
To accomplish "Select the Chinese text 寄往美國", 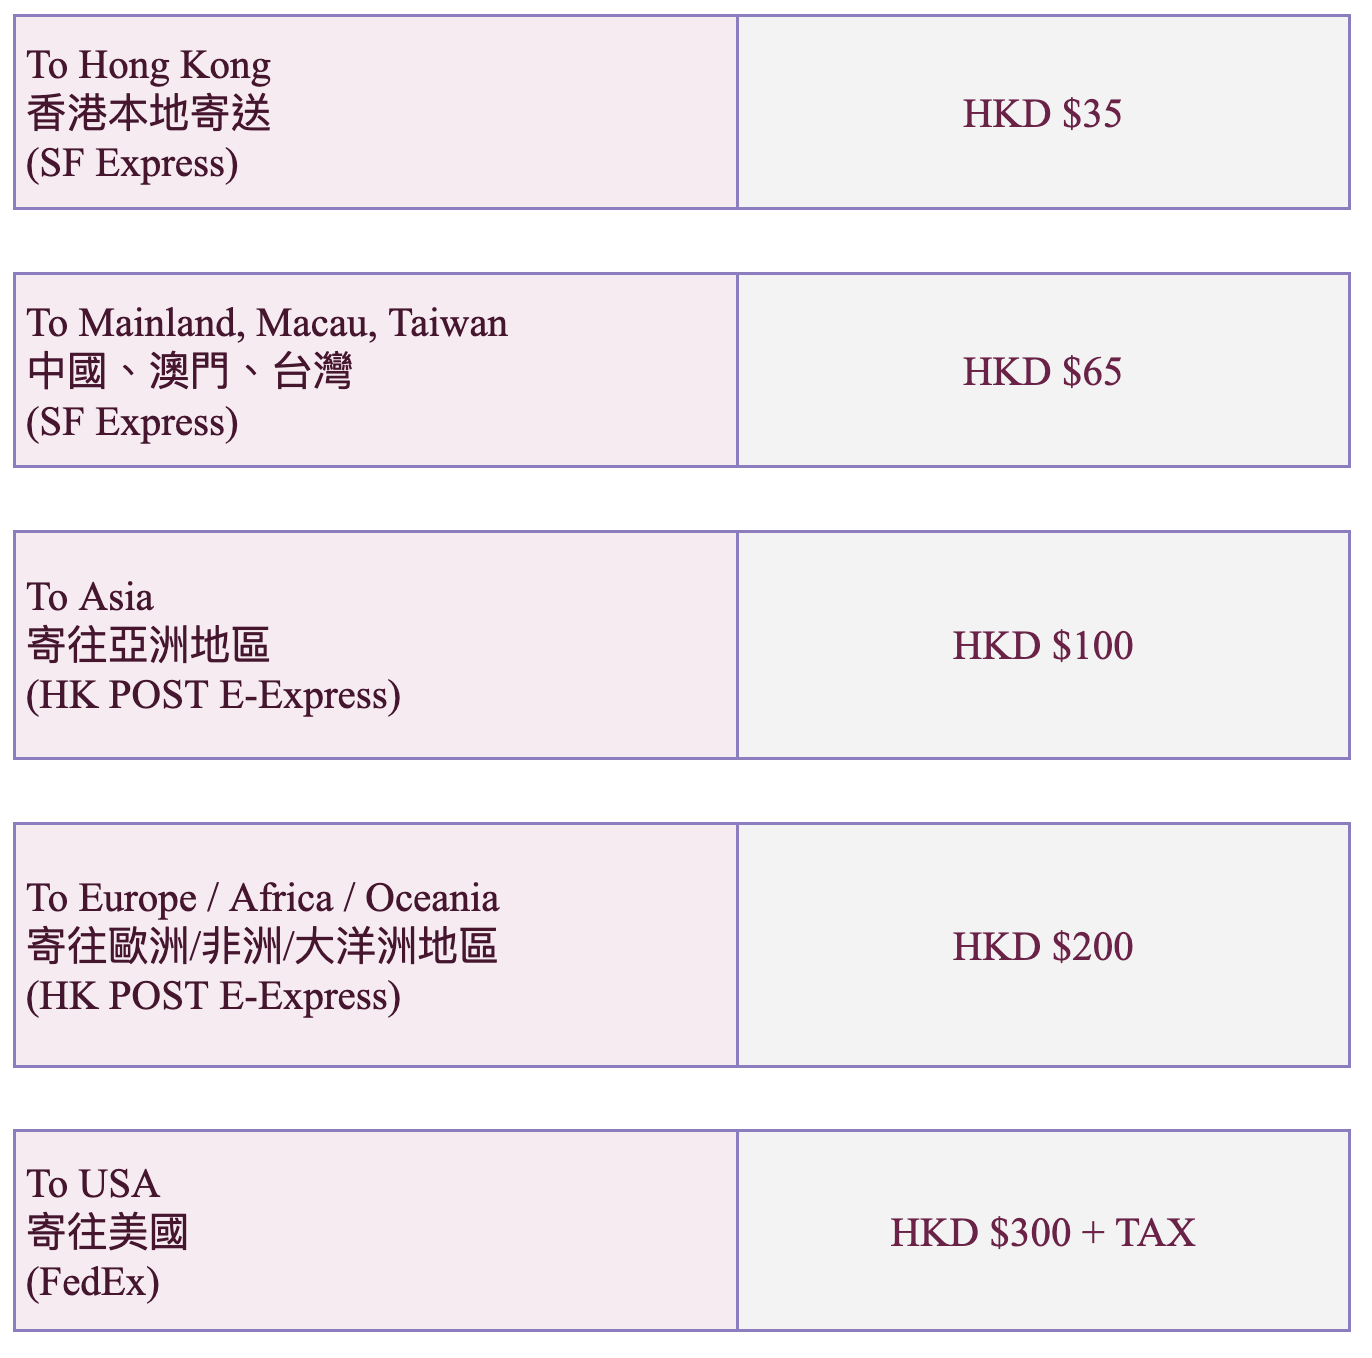I will click(x=108, y=1232).
